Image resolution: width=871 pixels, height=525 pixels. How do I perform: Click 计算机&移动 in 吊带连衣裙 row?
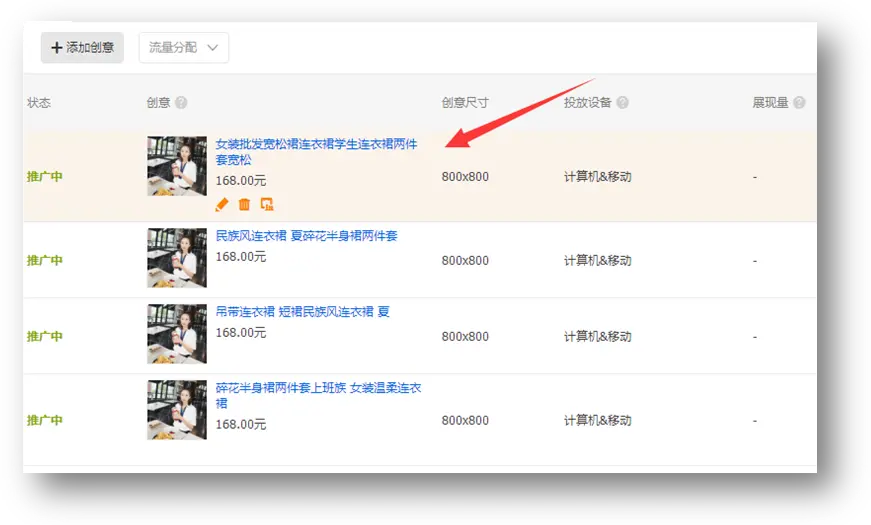pos(598,337)
